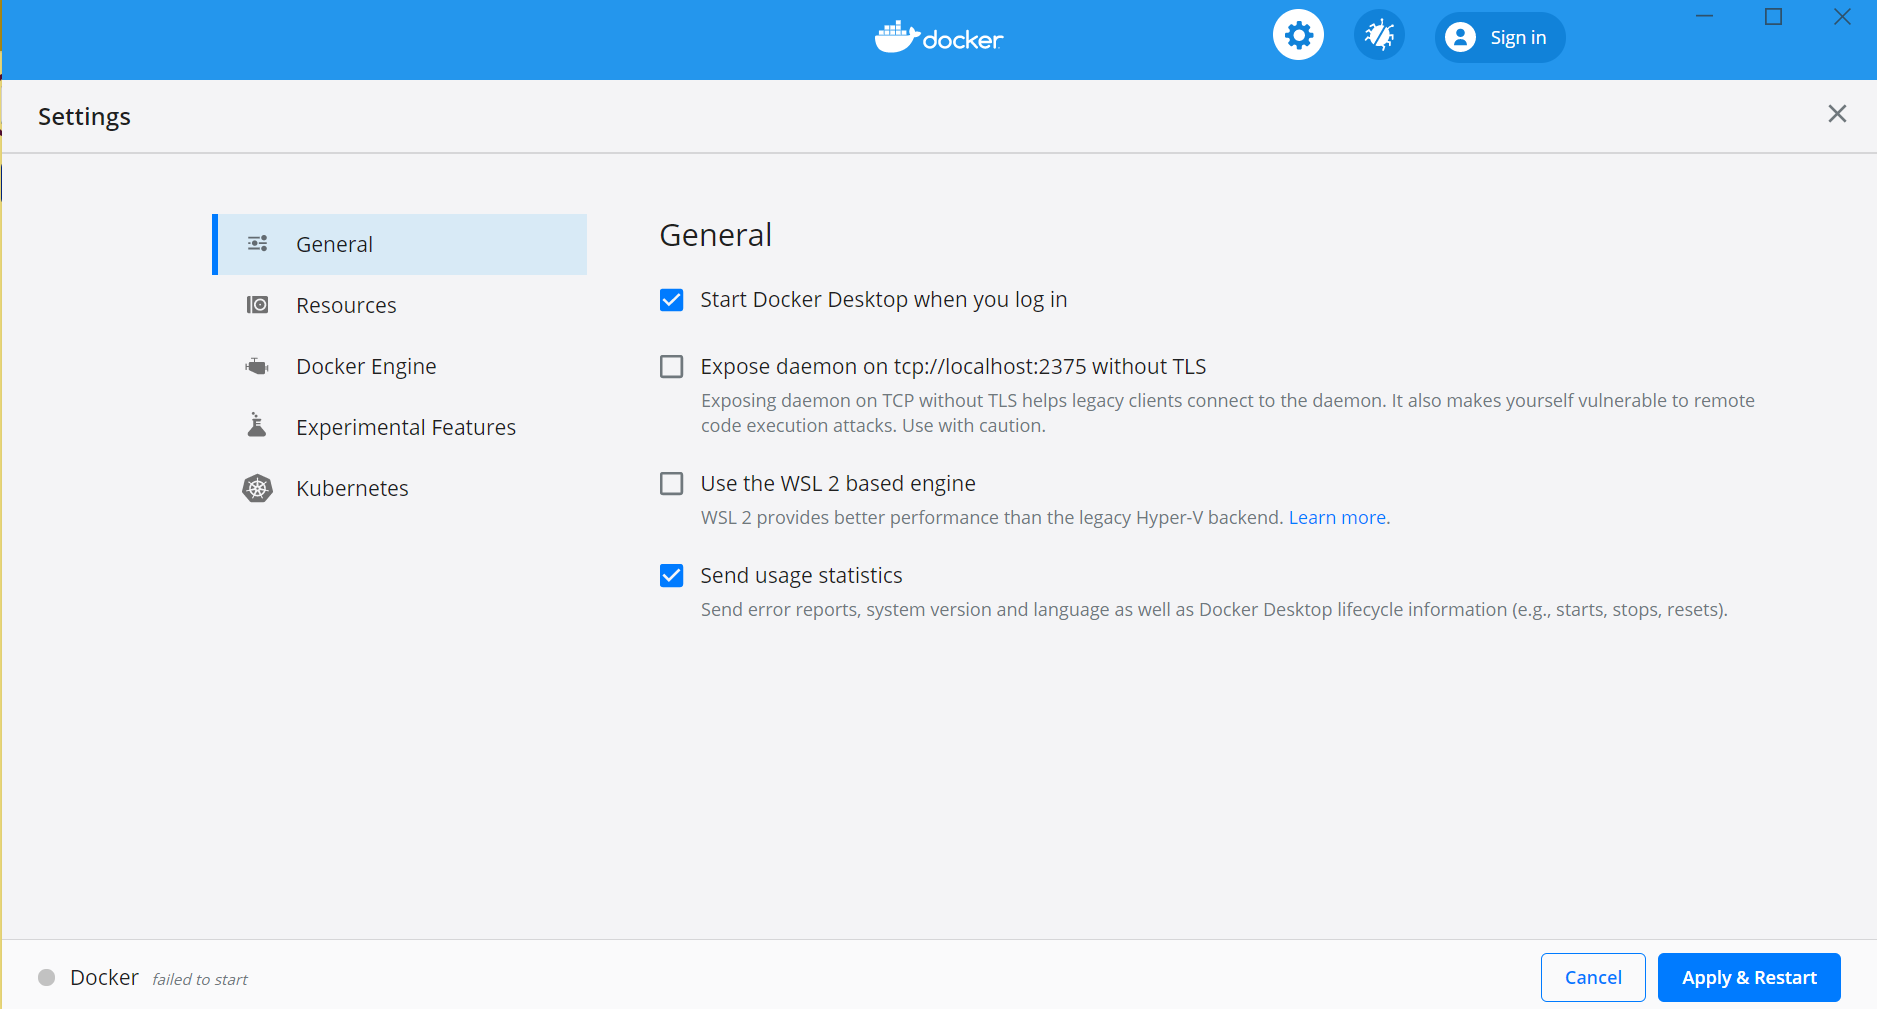
Task: Close the Docker Desktop window
Action: click(x=1842, y=16)
